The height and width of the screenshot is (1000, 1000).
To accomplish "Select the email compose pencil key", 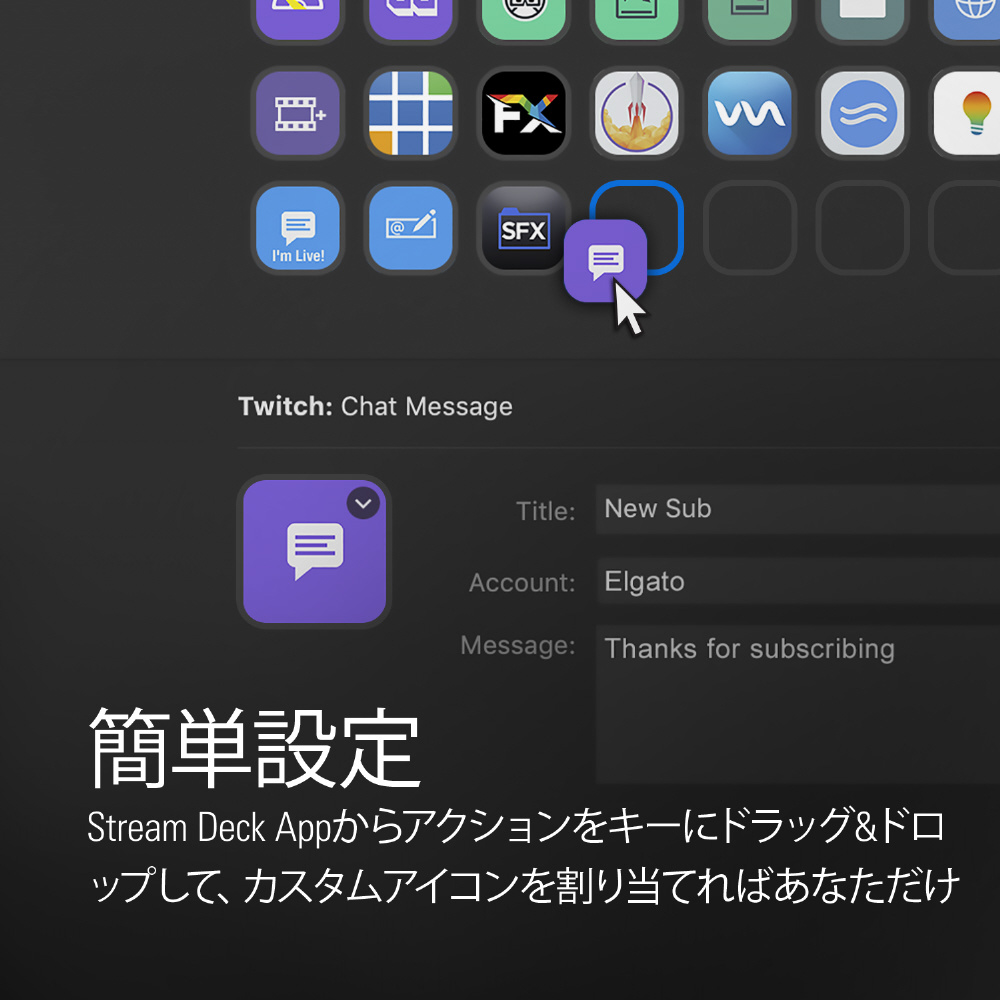I will (410, 228).
